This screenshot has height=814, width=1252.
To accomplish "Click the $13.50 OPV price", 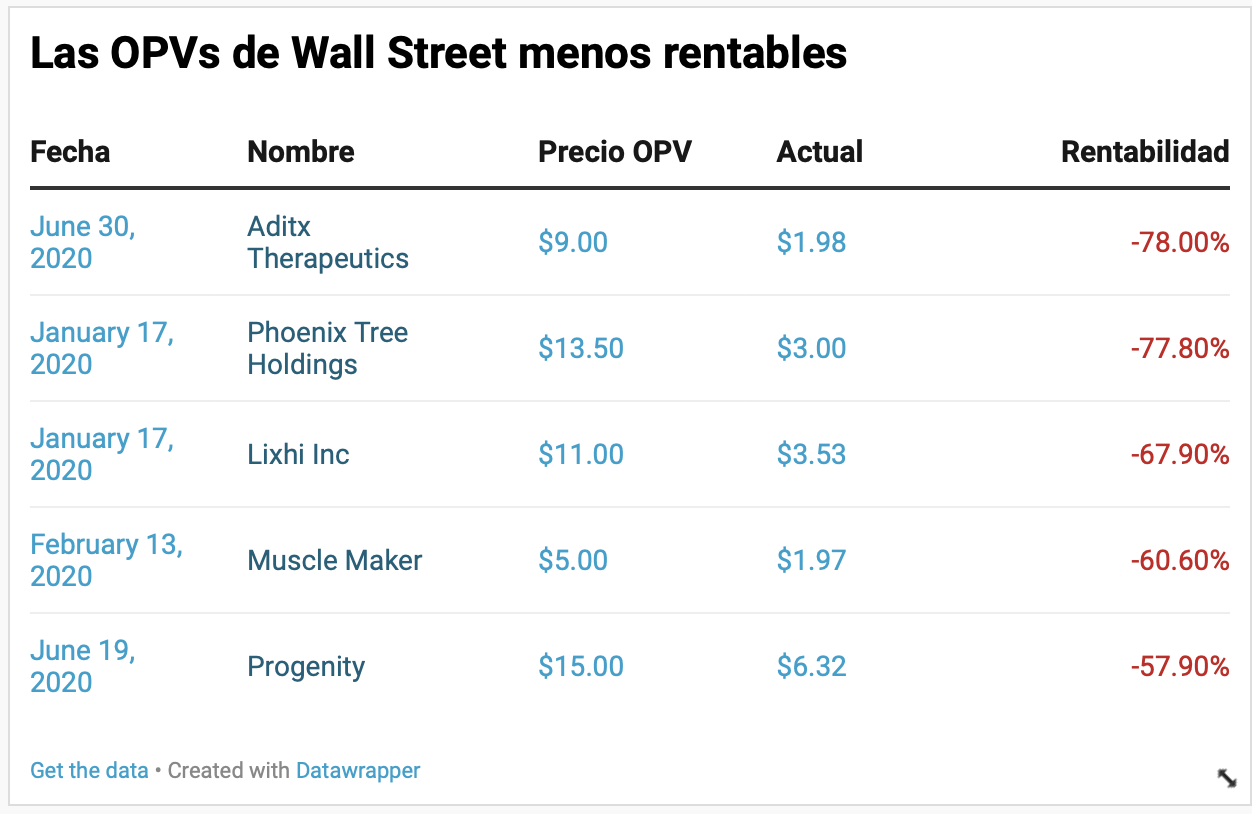I will tap(581, 349).
